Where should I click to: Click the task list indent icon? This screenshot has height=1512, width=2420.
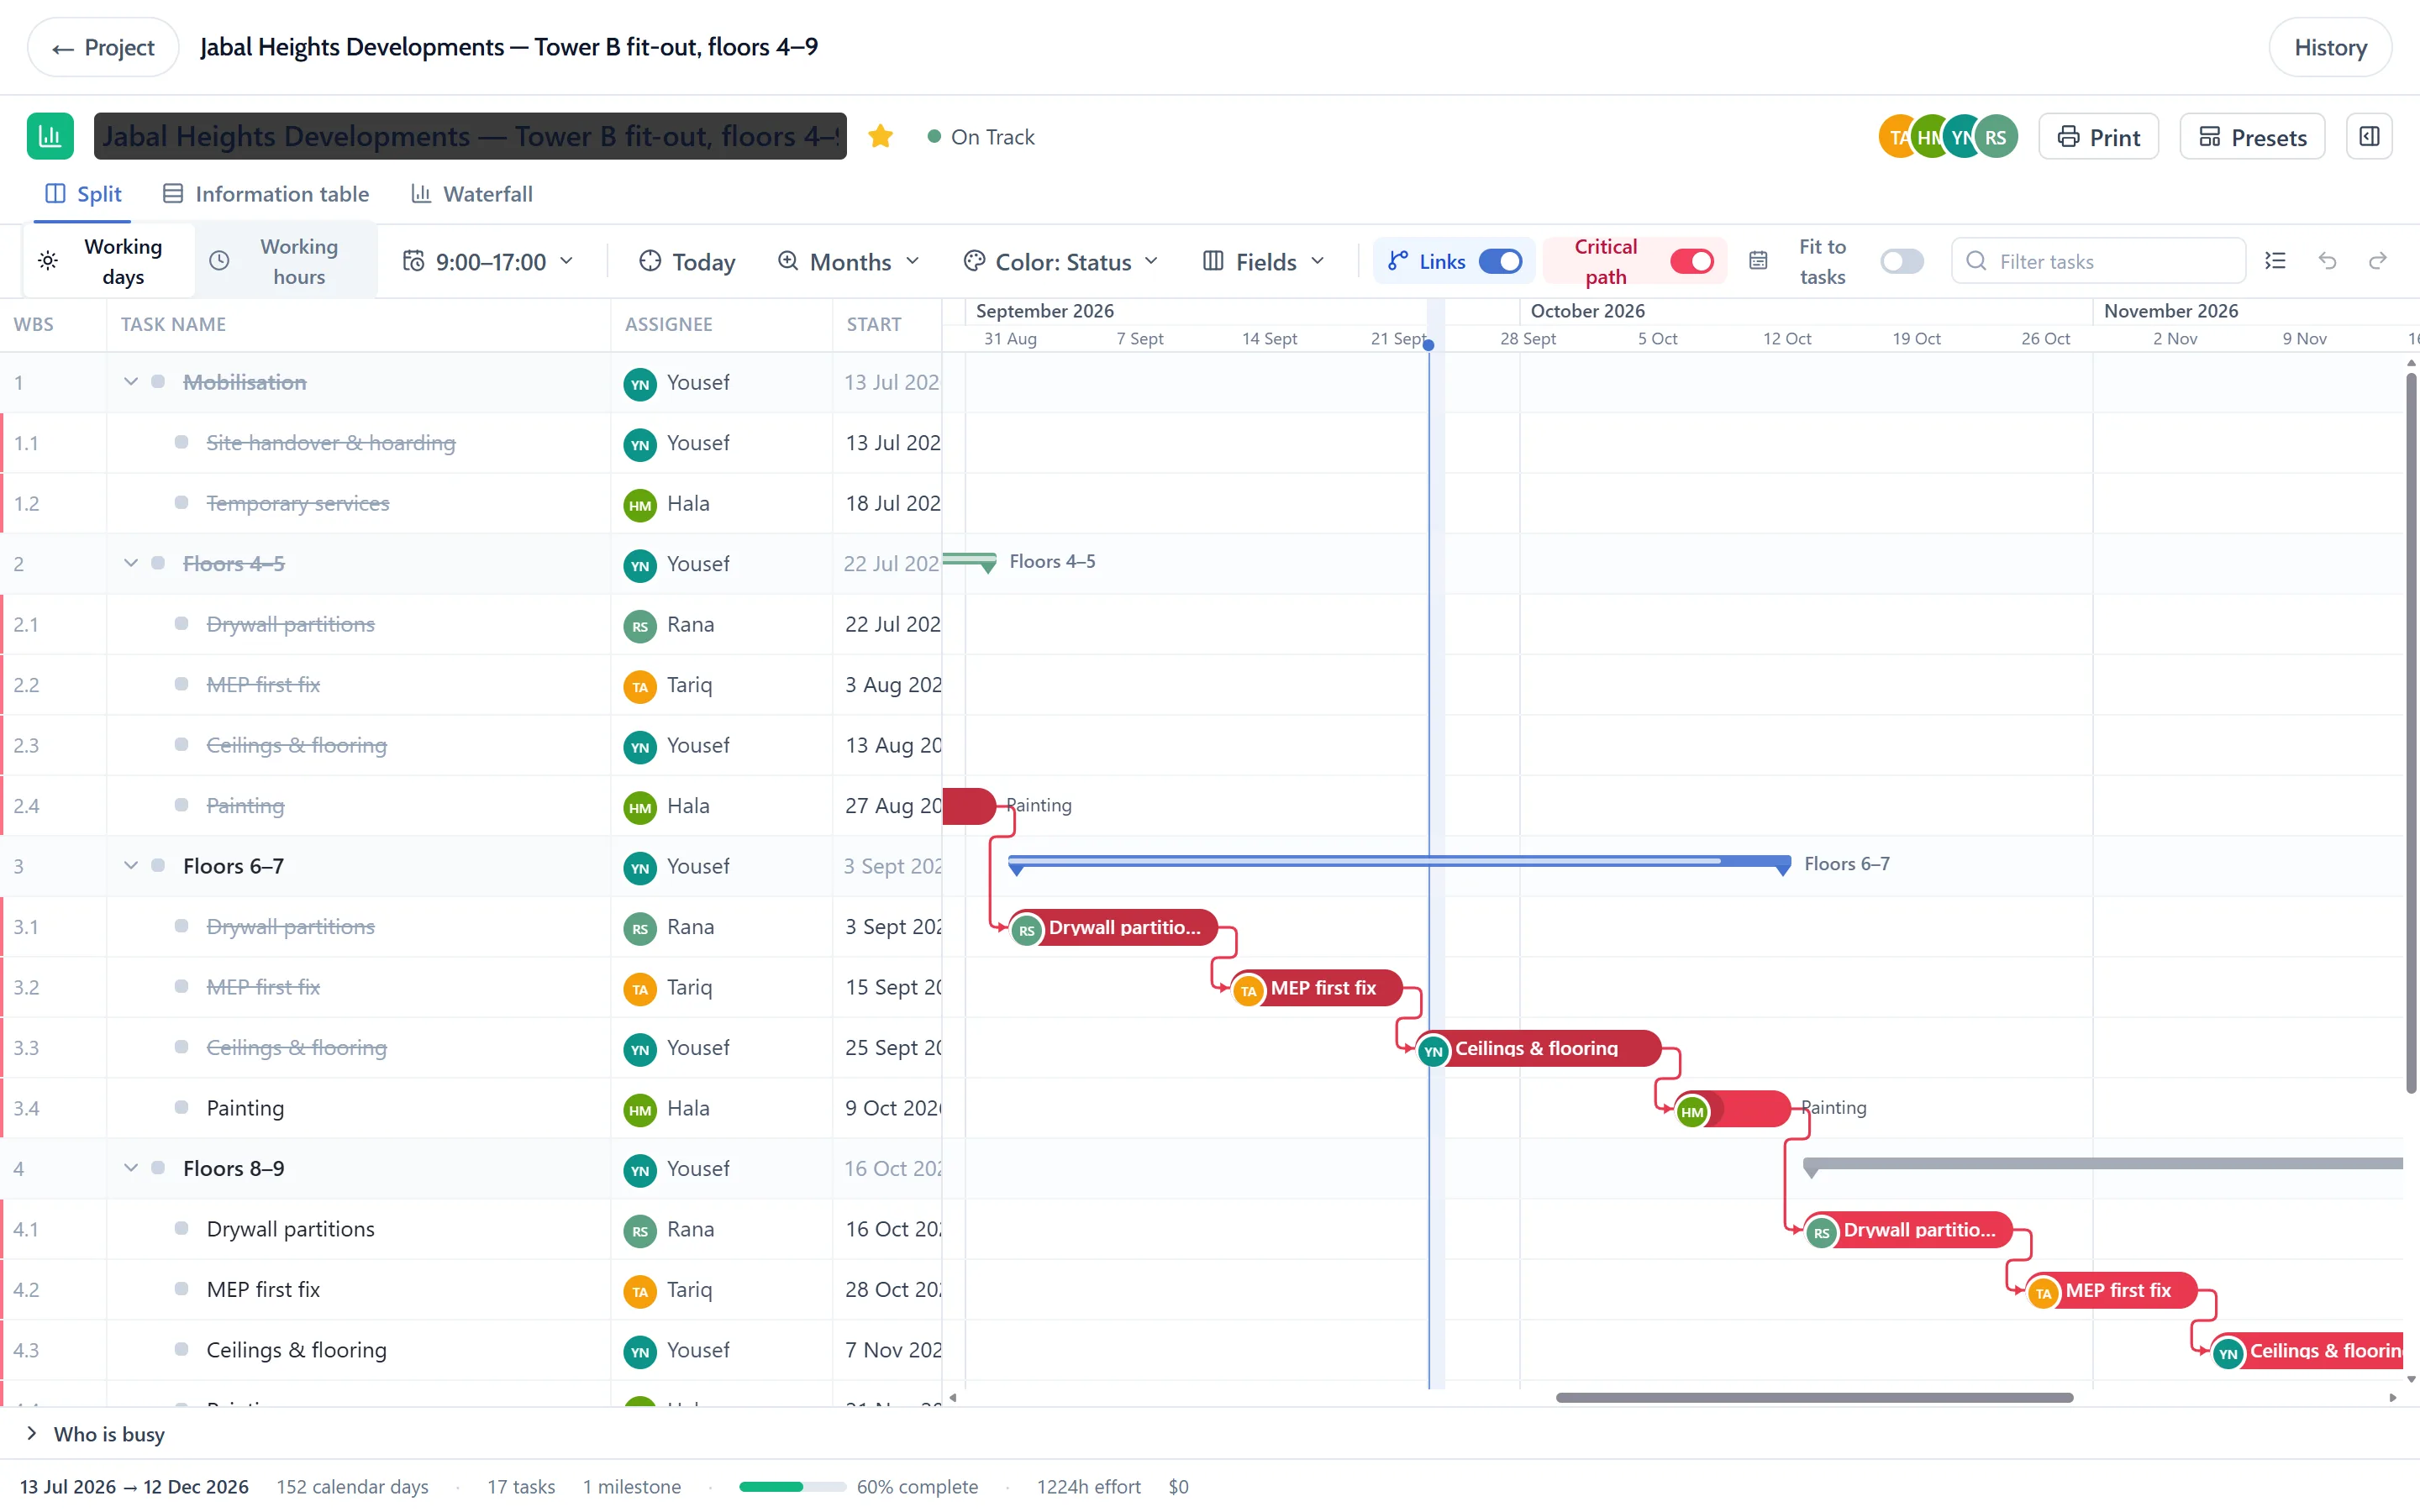tap(2275, 261)
